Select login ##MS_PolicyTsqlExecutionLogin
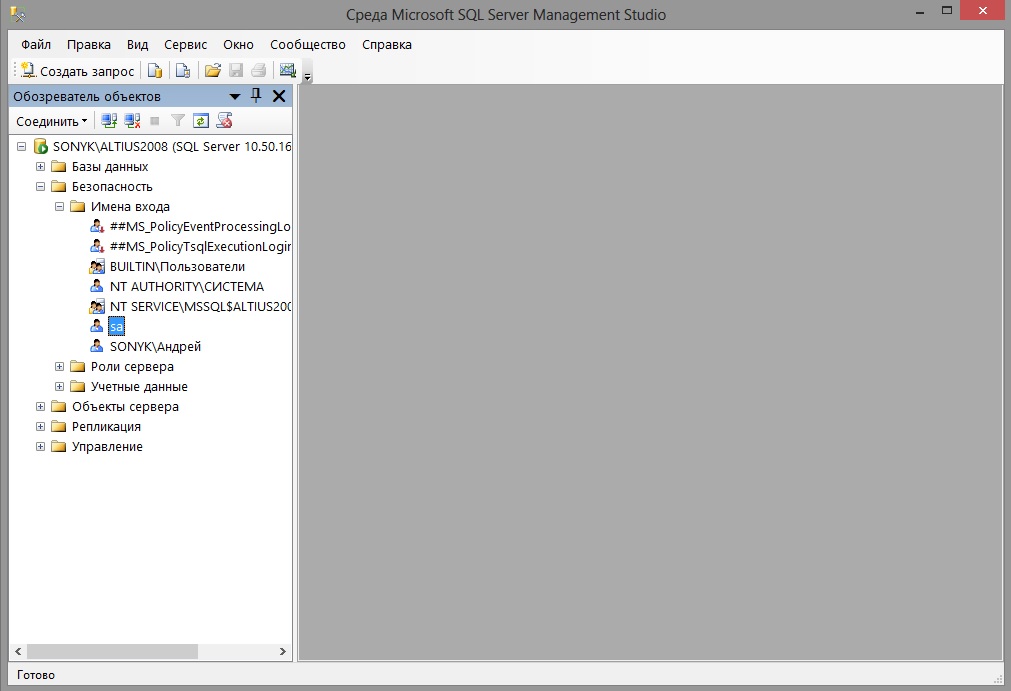 point(200,246)
